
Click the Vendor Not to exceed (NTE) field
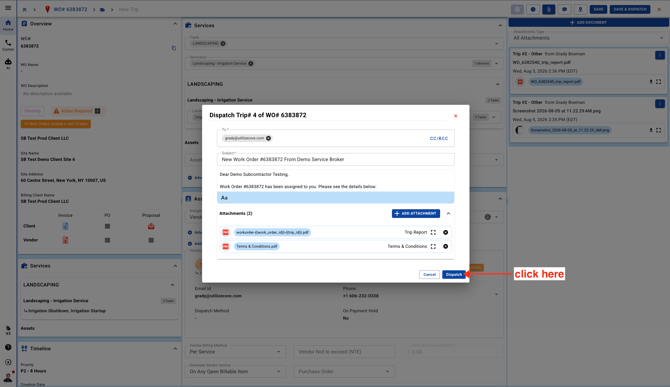[x=344, y=352]
